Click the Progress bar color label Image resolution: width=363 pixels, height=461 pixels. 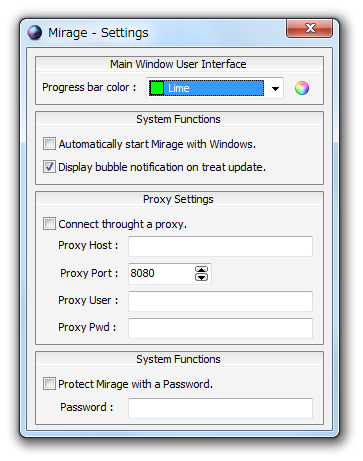[x=89, y=87]
